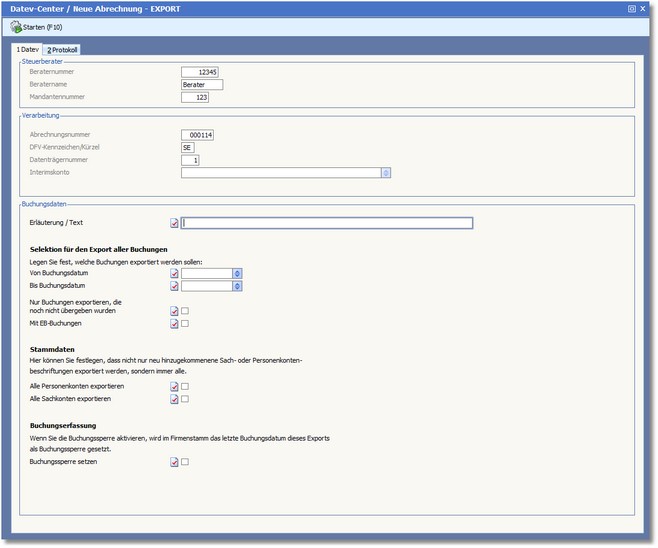This screenshot has width=658, height=548.
Task: Select the 1 Datev tab
Action: [26, 49]
